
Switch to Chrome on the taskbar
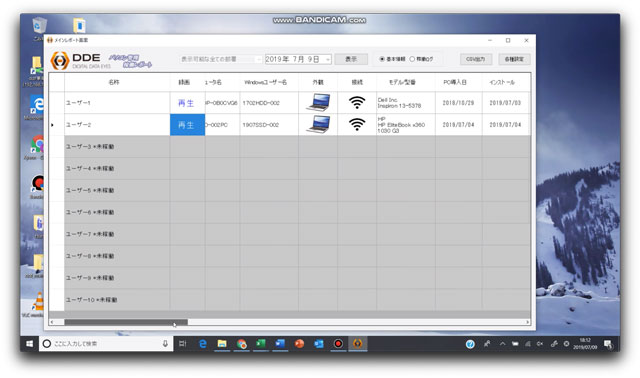tap(242, 344)
